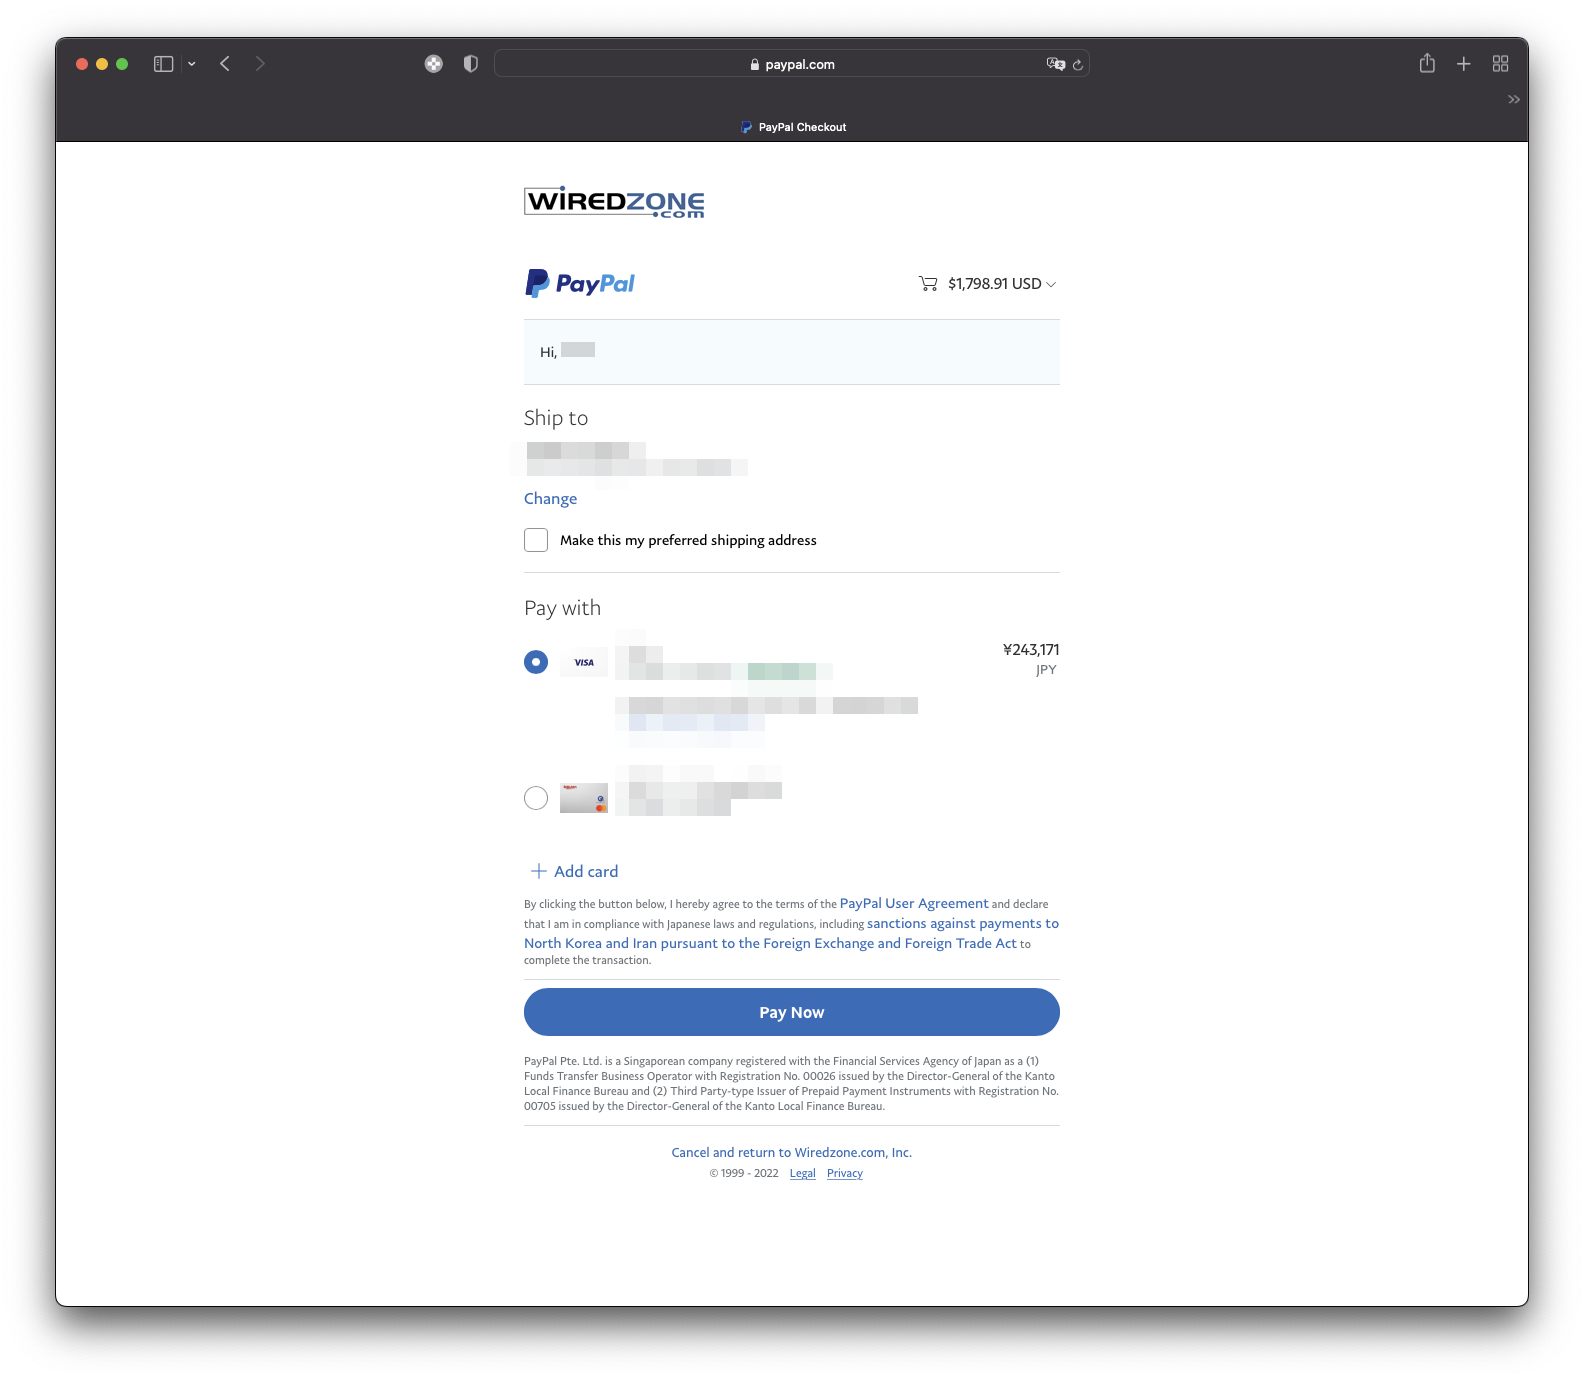Click the shopping cart icon
The image size is (1584, 1377).
pos(928,284)
